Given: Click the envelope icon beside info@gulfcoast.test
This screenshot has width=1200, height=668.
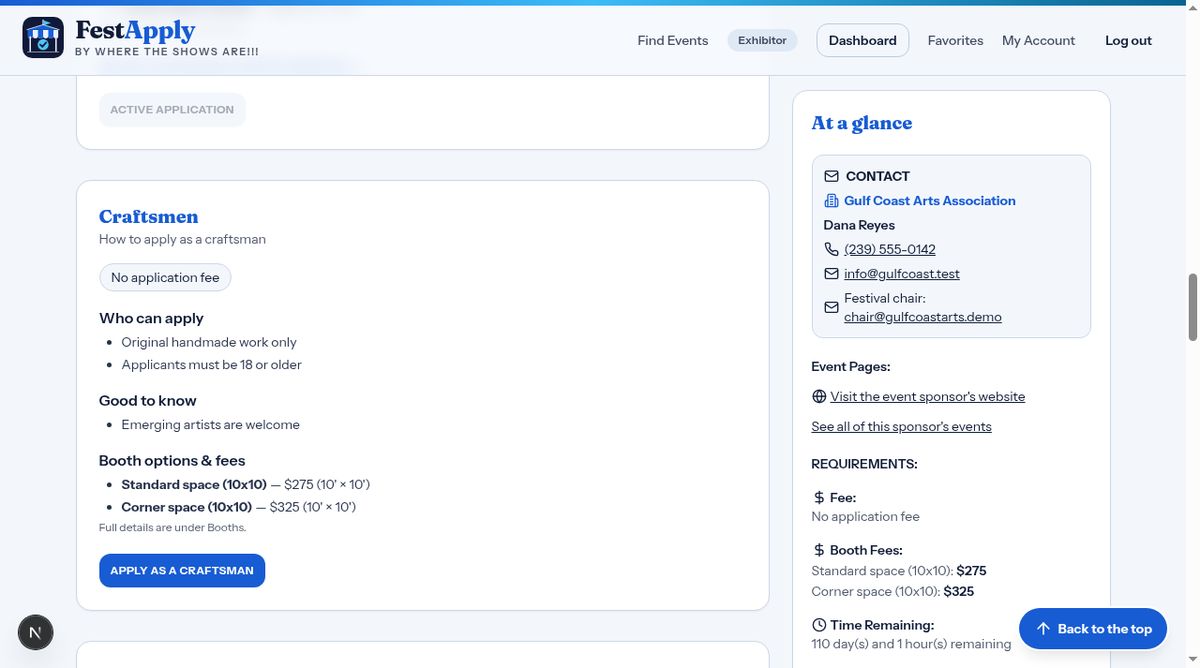Looking at the screenshot, I should click(x=831, y=274).
